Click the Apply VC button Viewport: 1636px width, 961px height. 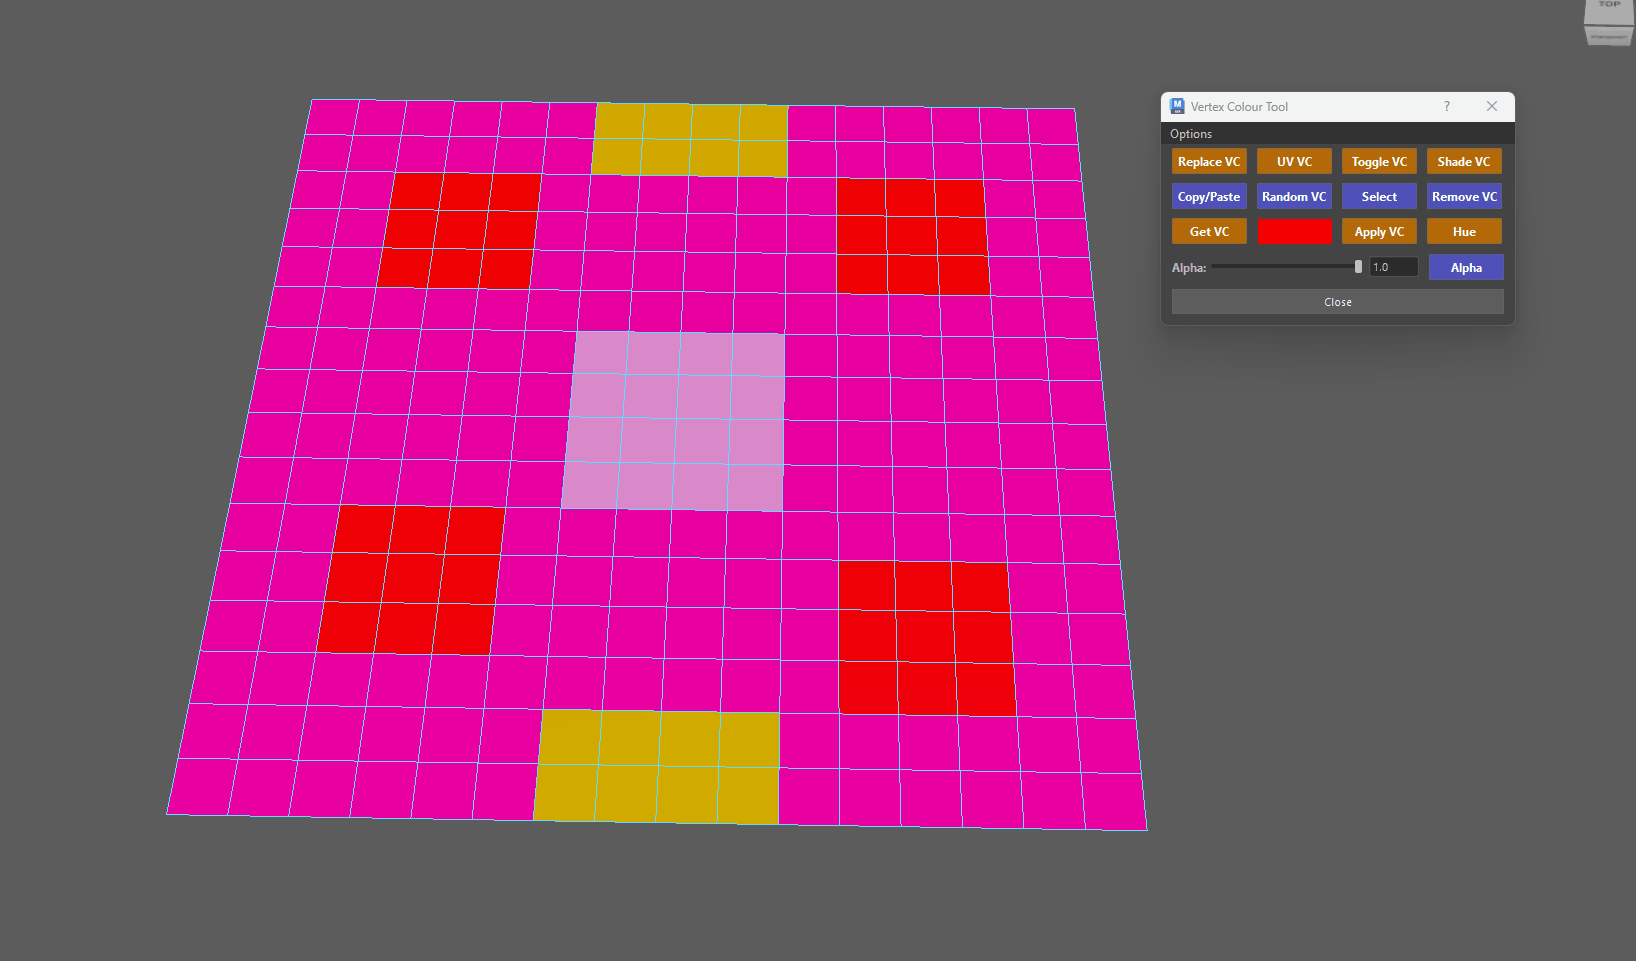click(x=1379, y=232)
